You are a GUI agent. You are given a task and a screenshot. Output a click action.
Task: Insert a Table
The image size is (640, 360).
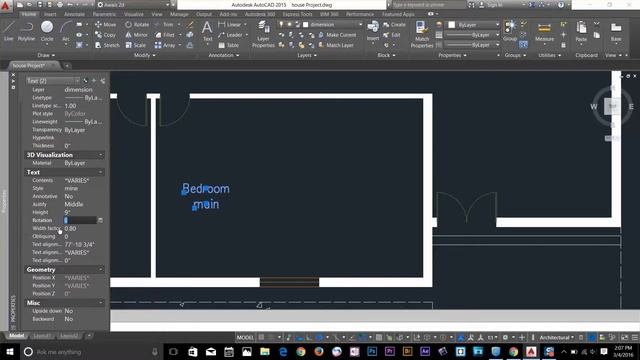229,45
